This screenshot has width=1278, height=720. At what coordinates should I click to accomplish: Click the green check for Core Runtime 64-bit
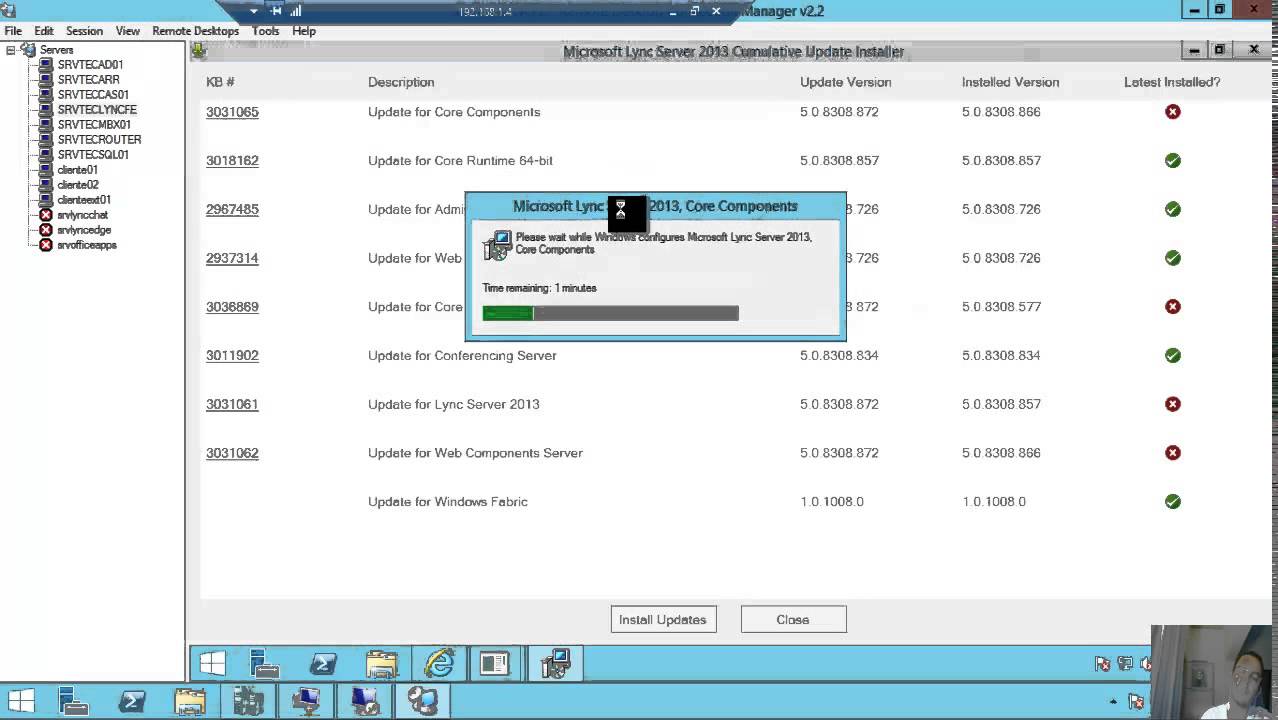coord(1173,161)
